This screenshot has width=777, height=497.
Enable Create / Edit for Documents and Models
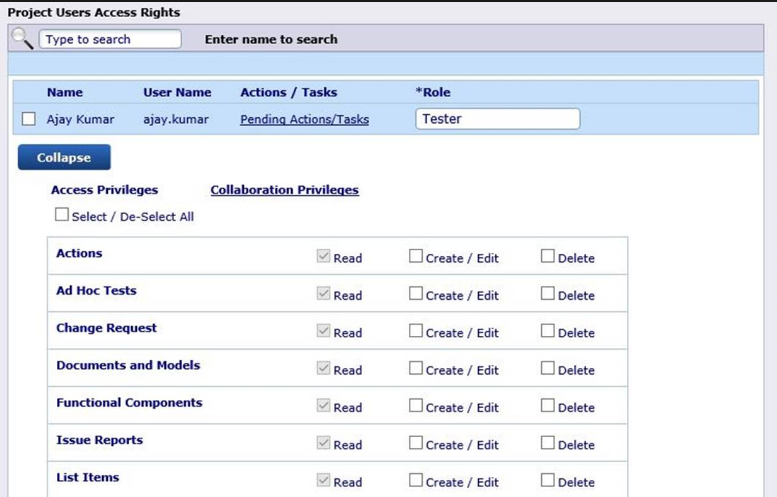(x=416, y=368)
